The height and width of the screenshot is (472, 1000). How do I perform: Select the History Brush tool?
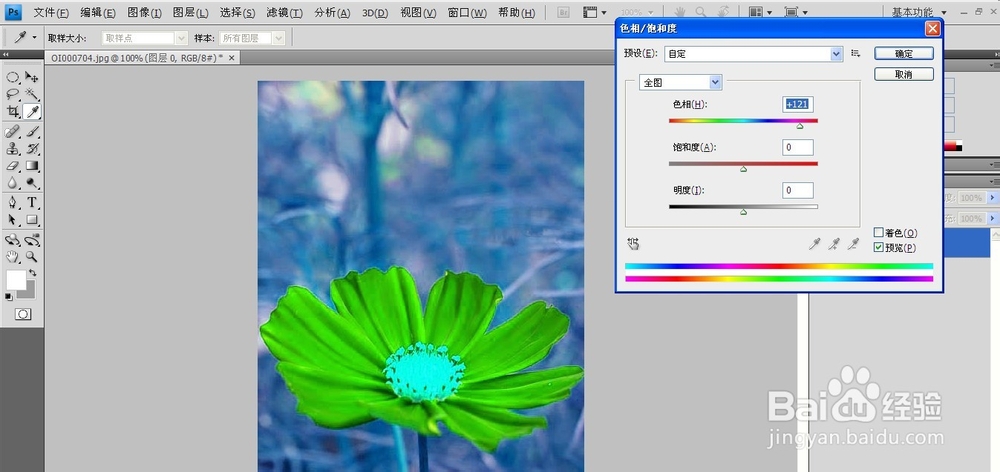coord(31,149)
